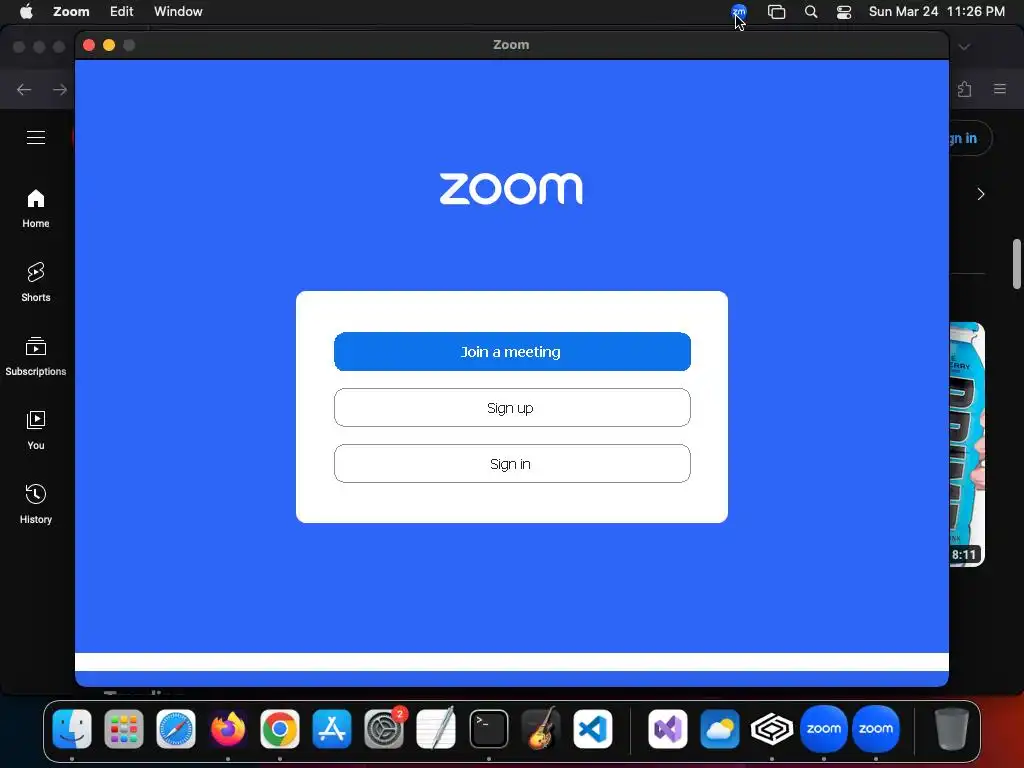Click the first Zoom icon in Dock
The image size is (1024, 768).
click(x=824, y=729)
